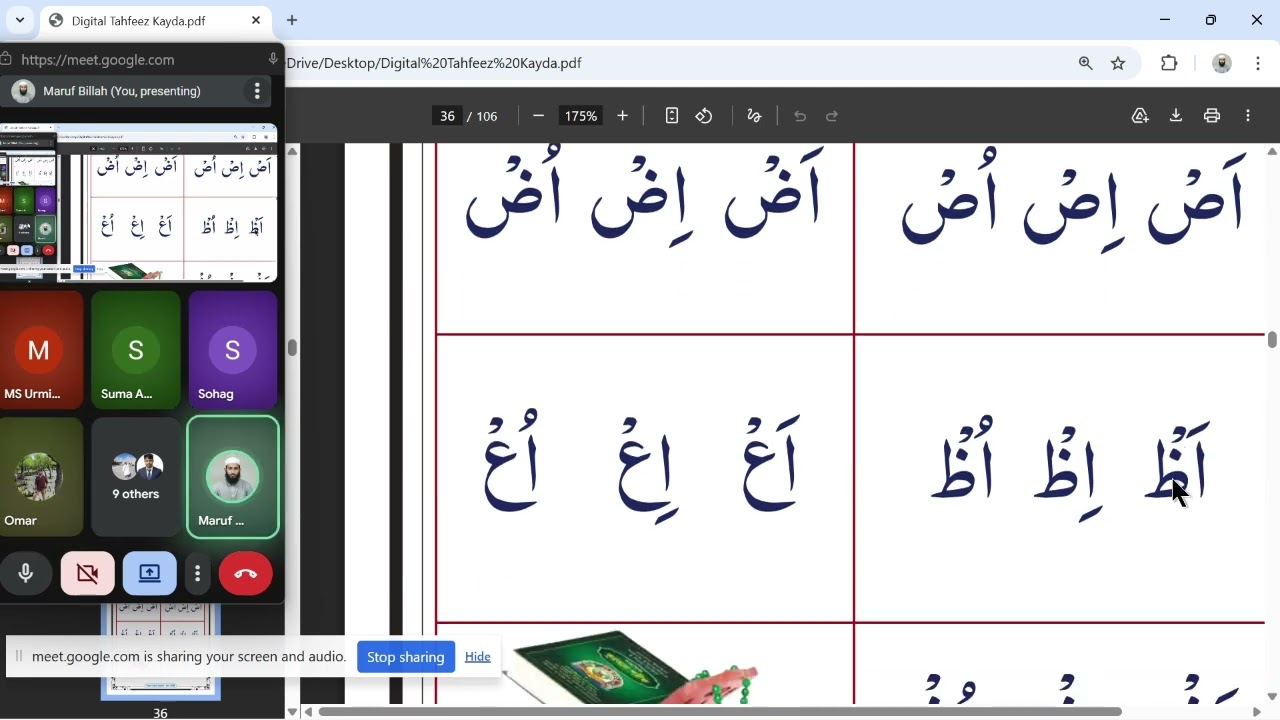This screenshot has width=1280, height=720.
Task: Click the PDF vertical scrollbar thumb
Action: (1272, 339)
